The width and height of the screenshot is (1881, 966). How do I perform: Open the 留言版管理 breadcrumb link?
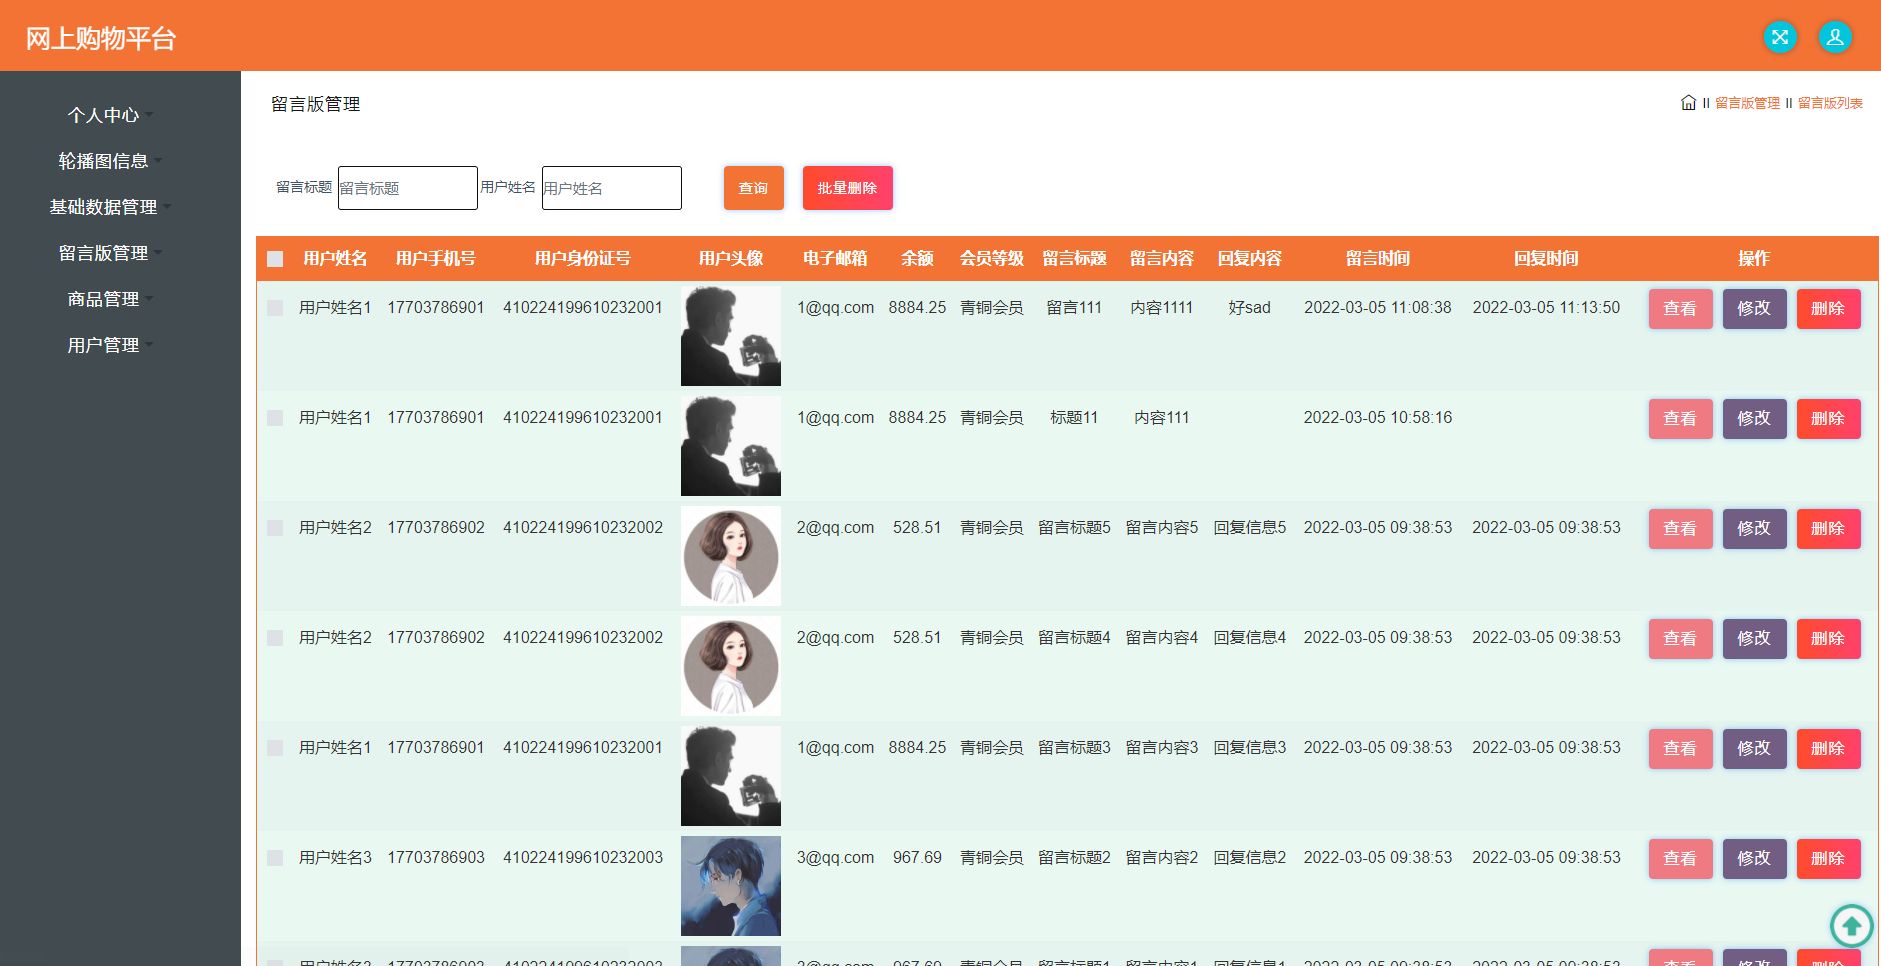coord(1747,103)
